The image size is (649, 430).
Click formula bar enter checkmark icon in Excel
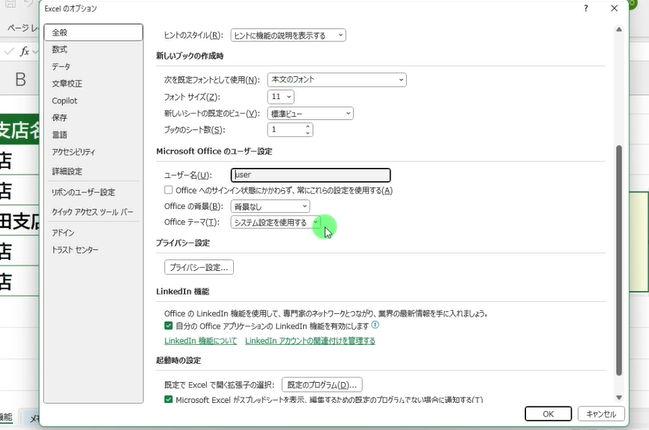pos(9,51)
